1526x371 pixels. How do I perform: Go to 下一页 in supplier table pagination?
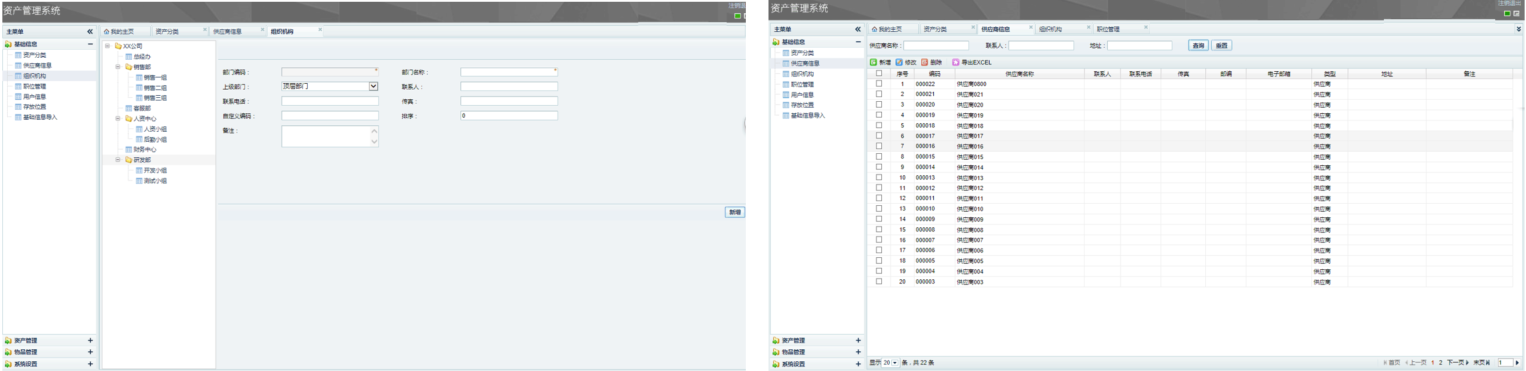pyautogui.click(x=1458, y=362)
